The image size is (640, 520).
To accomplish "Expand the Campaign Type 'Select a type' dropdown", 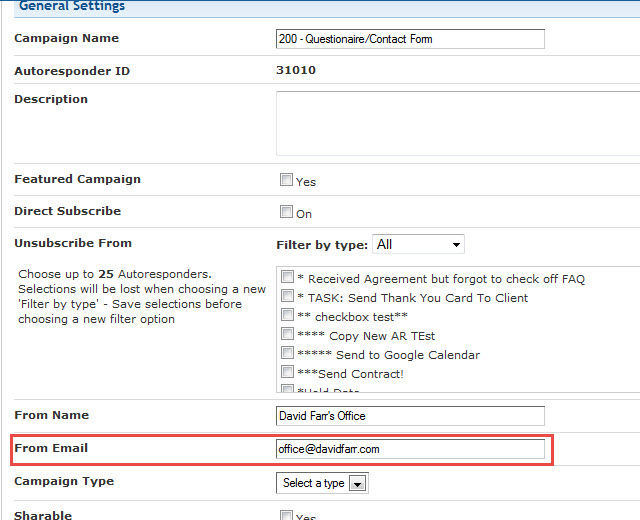I will [x=322, y=483].
